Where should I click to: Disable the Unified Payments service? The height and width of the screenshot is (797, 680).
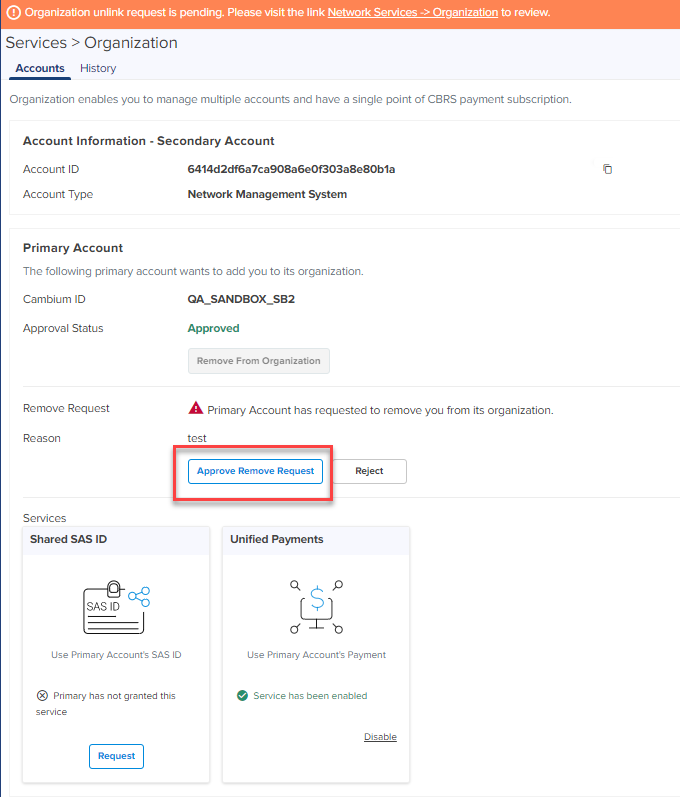click(x=380, y=737)
